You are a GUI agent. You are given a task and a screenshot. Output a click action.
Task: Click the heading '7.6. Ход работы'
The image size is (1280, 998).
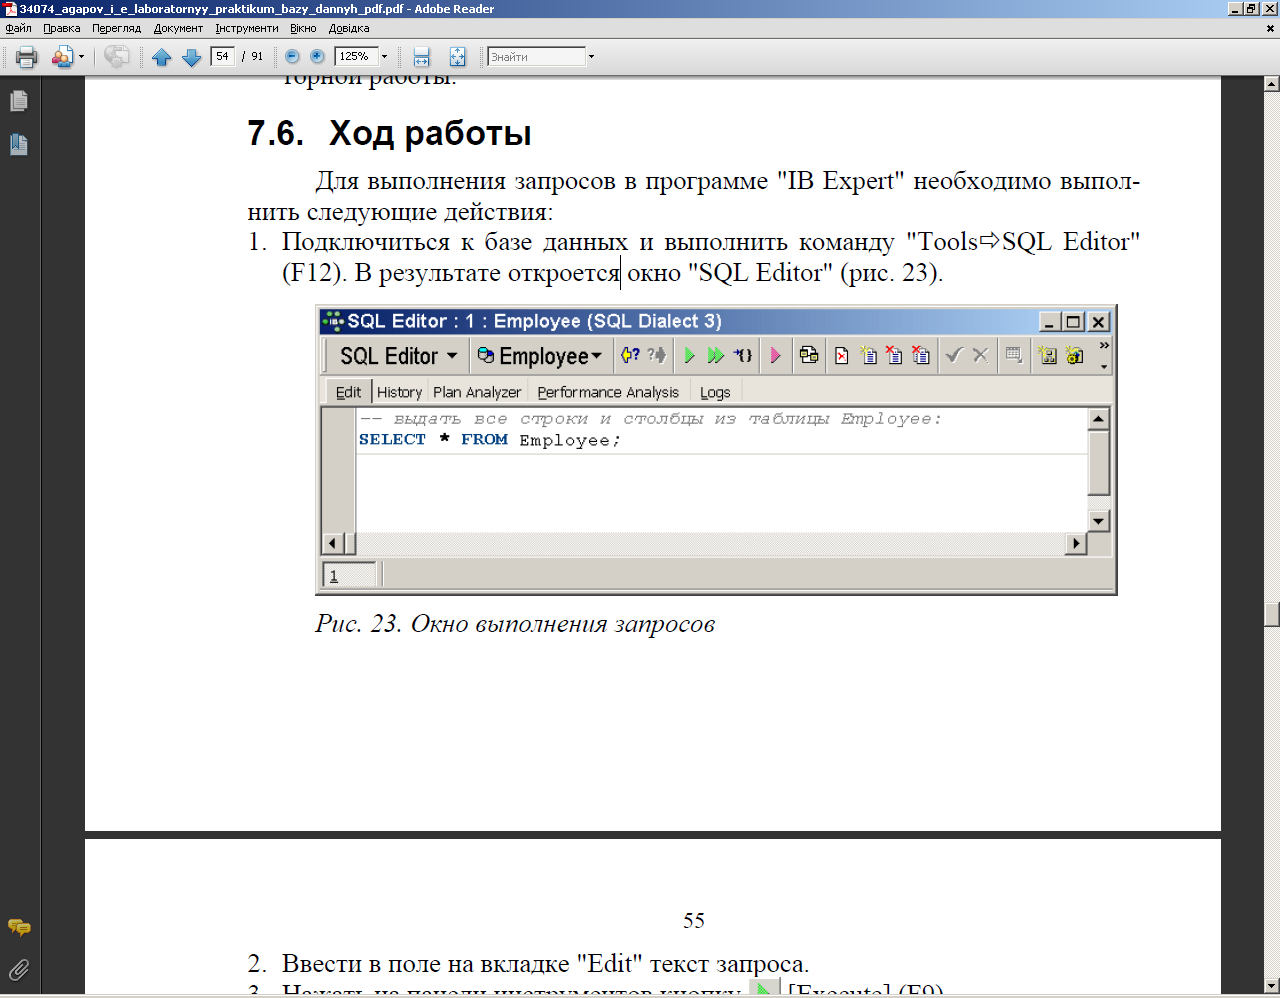(x=389, y=133)
